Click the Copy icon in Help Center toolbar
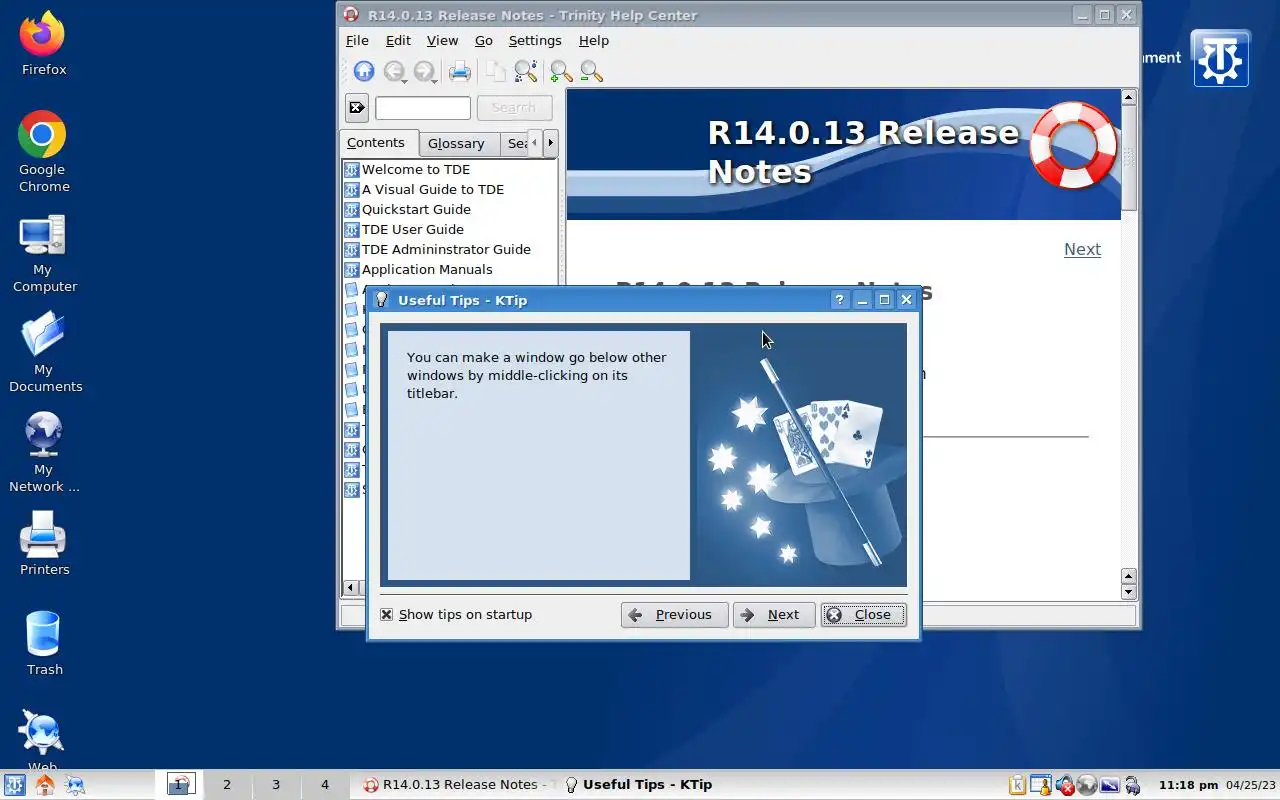The height and width of the screenshot is (800, 1280). pos(496,71)
